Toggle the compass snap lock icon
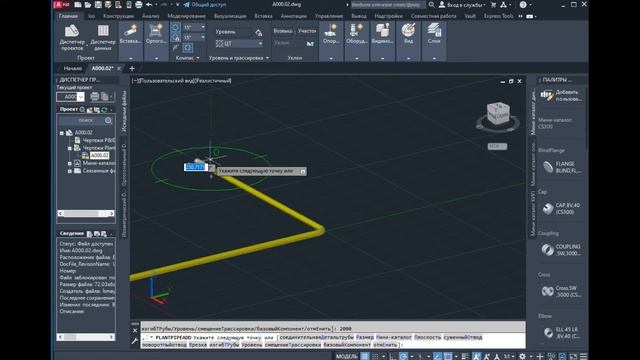This screenshot has width=640, height=360. tap(176, 38)
